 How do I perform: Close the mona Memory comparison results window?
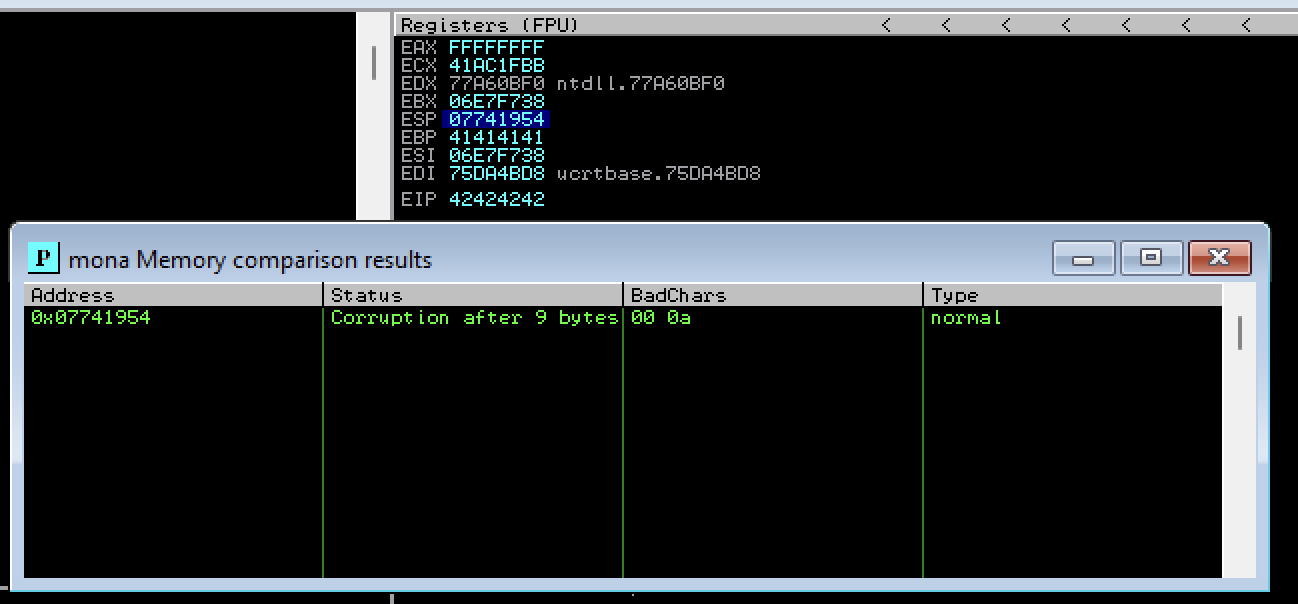[x=1219, y=258]
